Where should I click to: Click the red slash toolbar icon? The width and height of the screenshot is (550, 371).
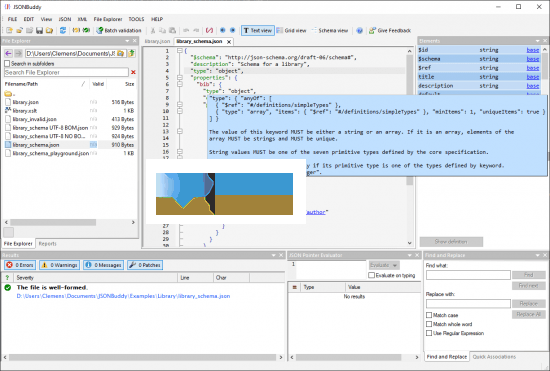click(x=209, y=31)
